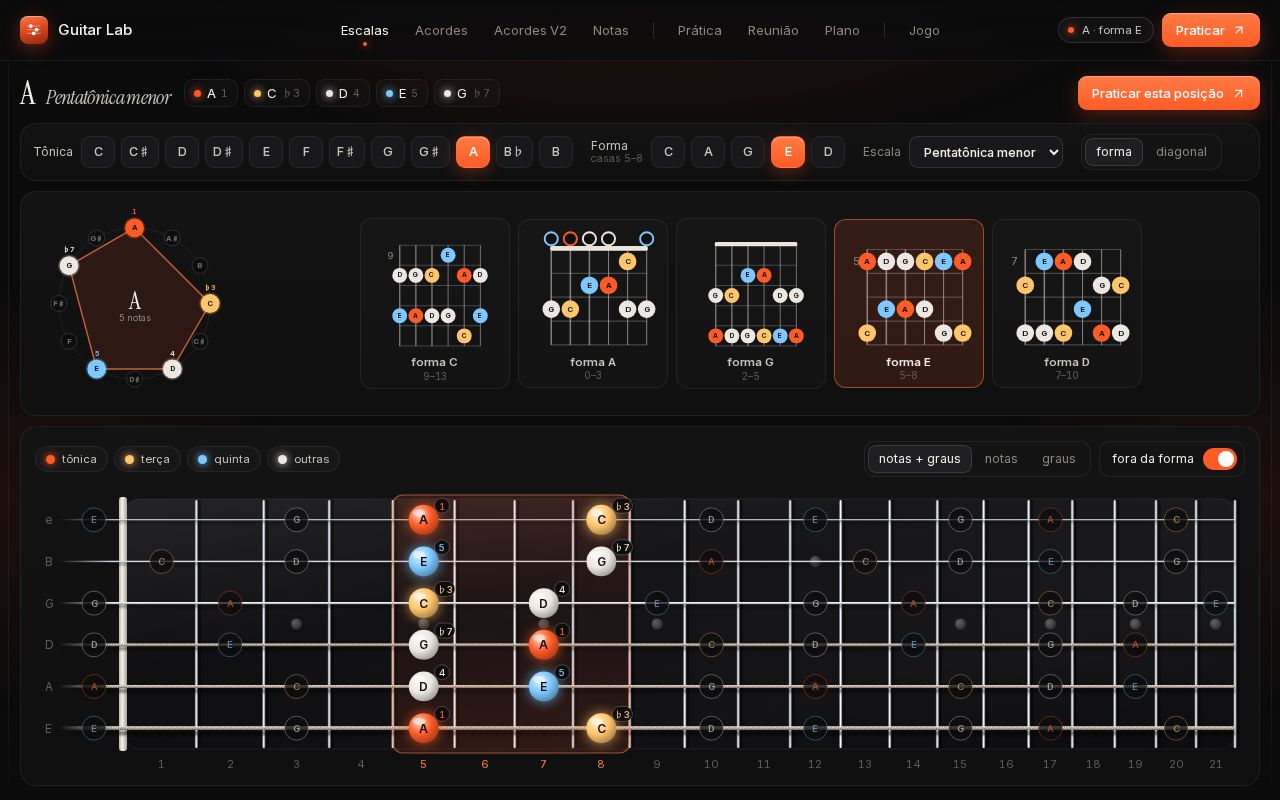
Task: Click G ♭7 note on B string fret 8
Action: 601,561
